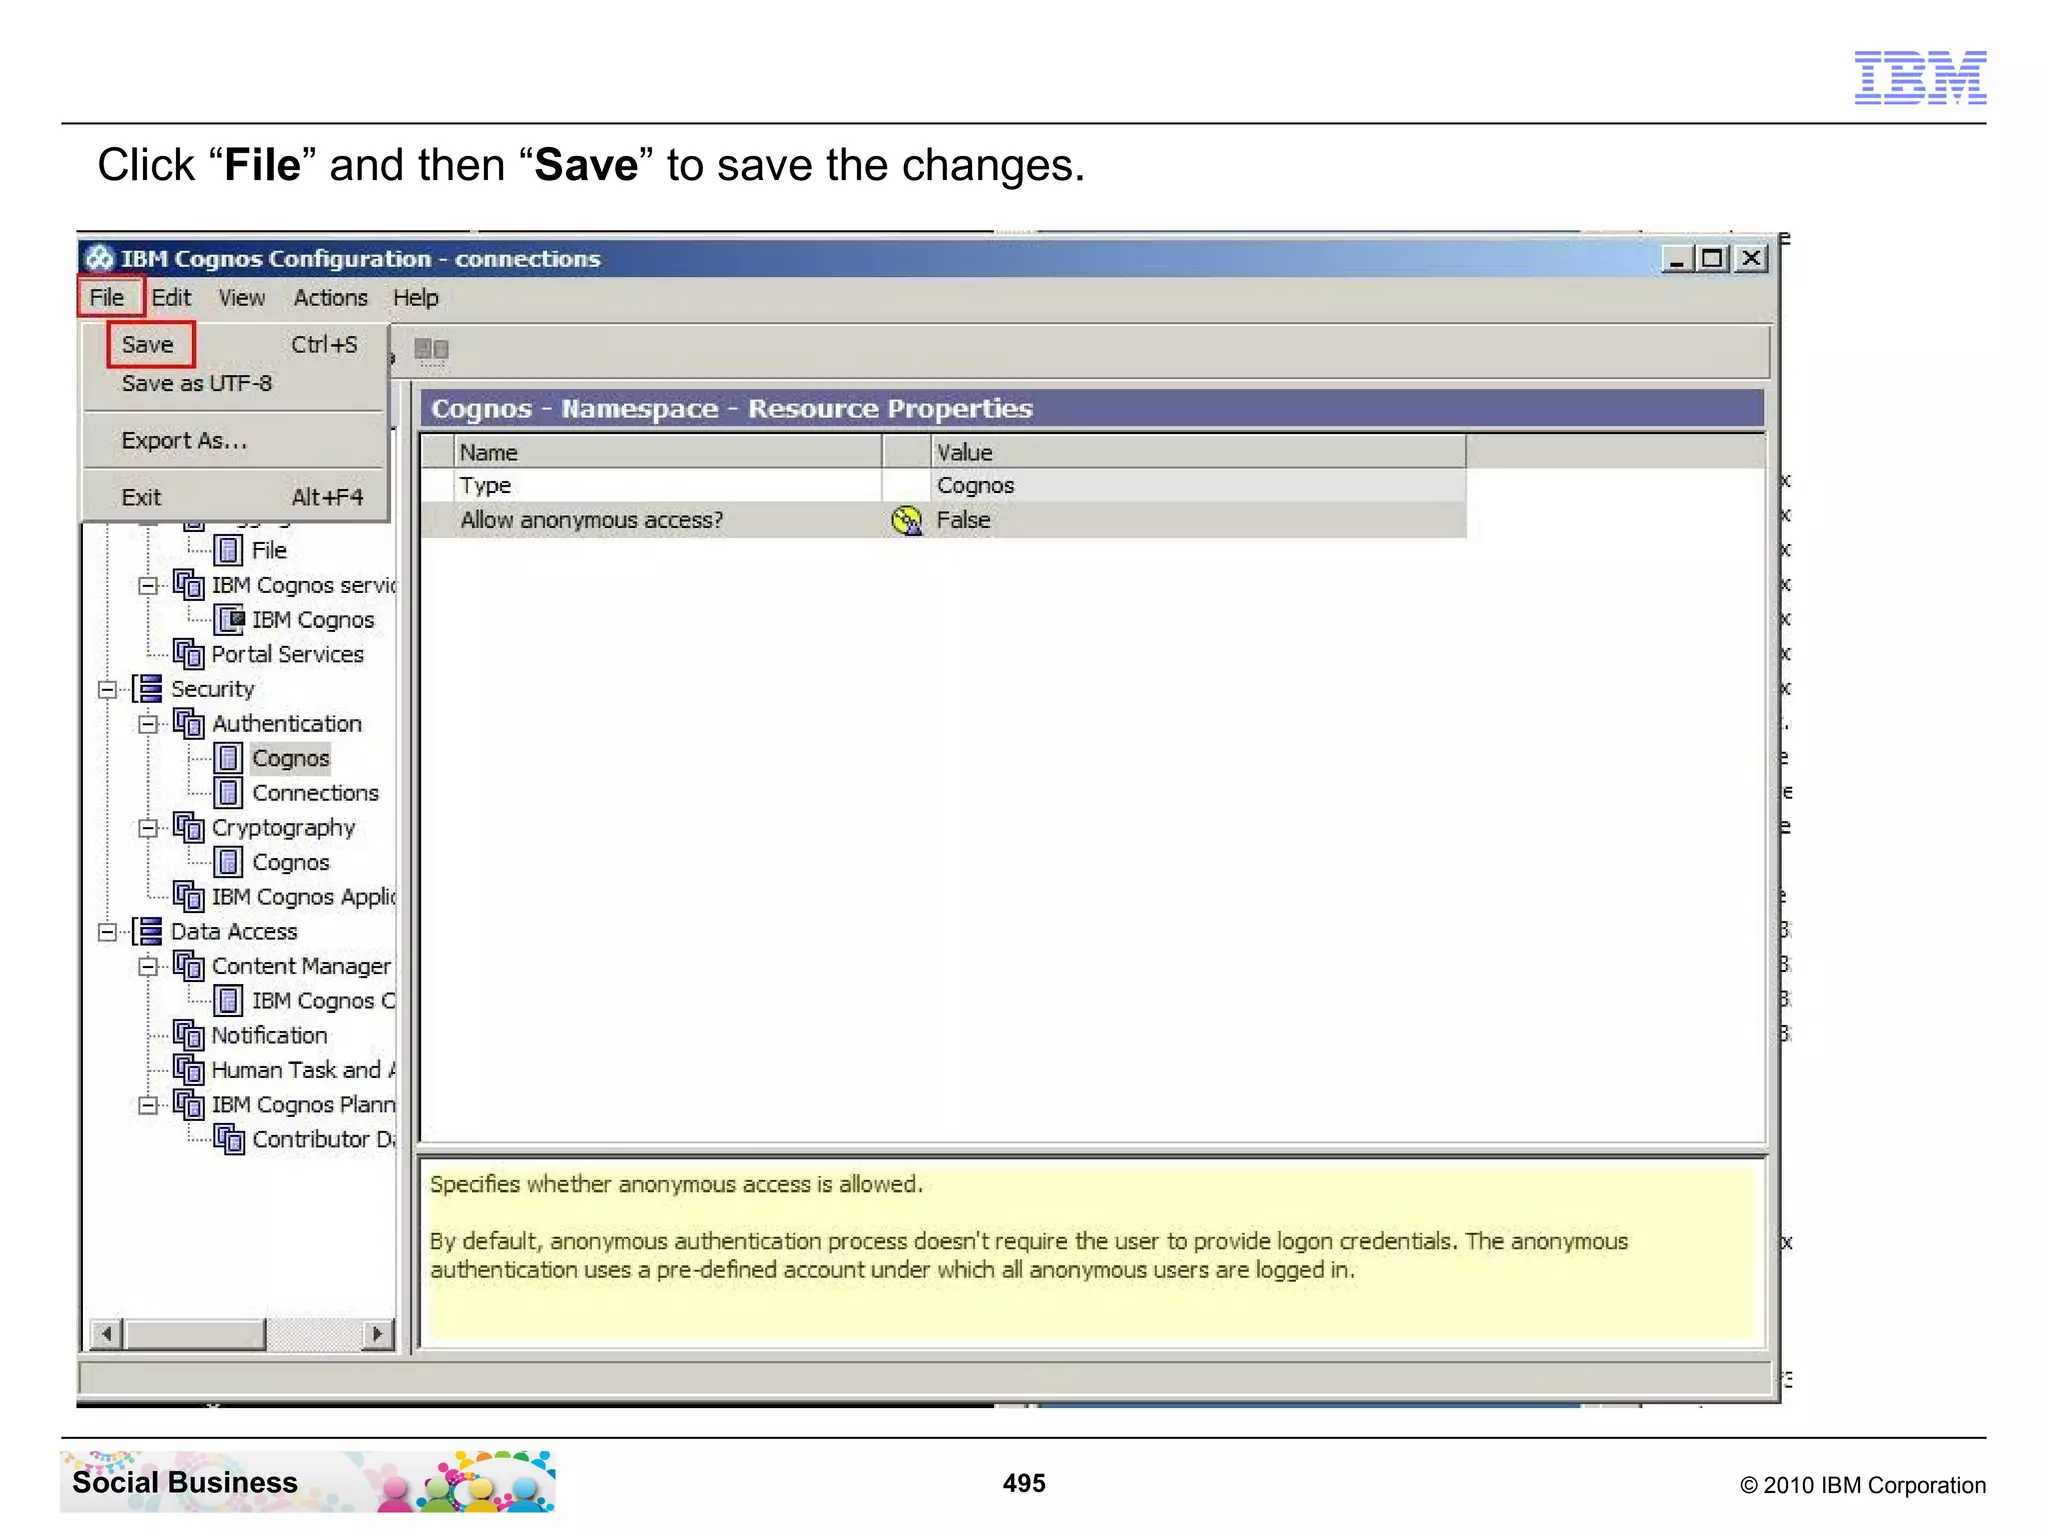Image resolution: width=2048 pixels, height=1536 pixels.
Task: Click the IBM Cognos Configuration title icon
Action: tap(98, 258)
